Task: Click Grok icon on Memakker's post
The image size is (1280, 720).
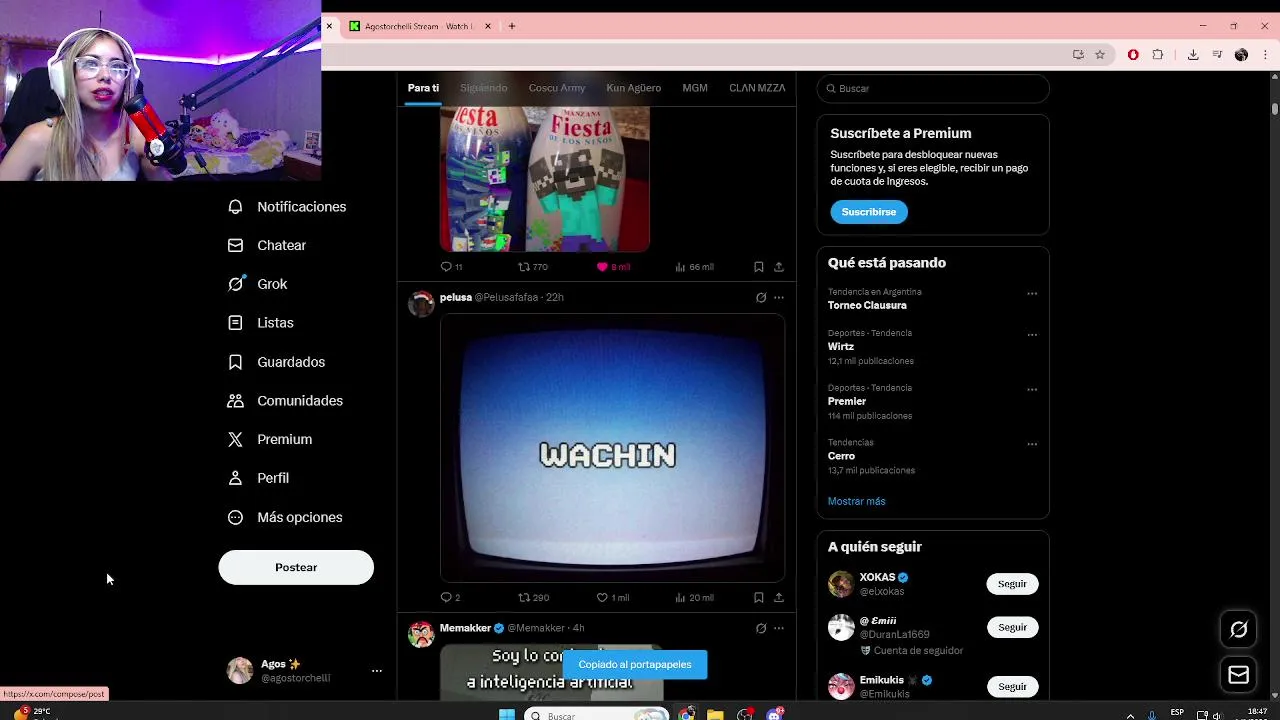Action: [x=761, y=628]
